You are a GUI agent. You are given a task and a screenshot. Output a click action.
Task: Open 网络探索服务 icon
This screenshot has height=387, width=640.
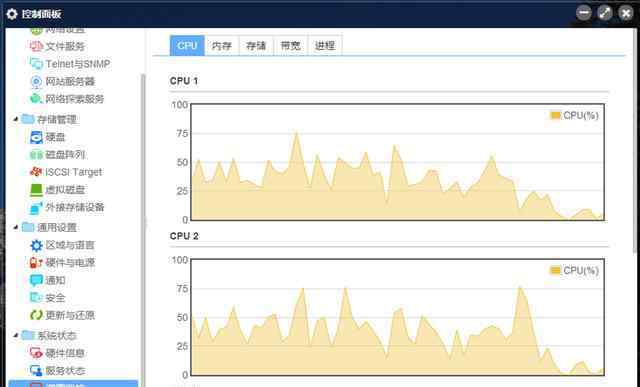[36, 98]
